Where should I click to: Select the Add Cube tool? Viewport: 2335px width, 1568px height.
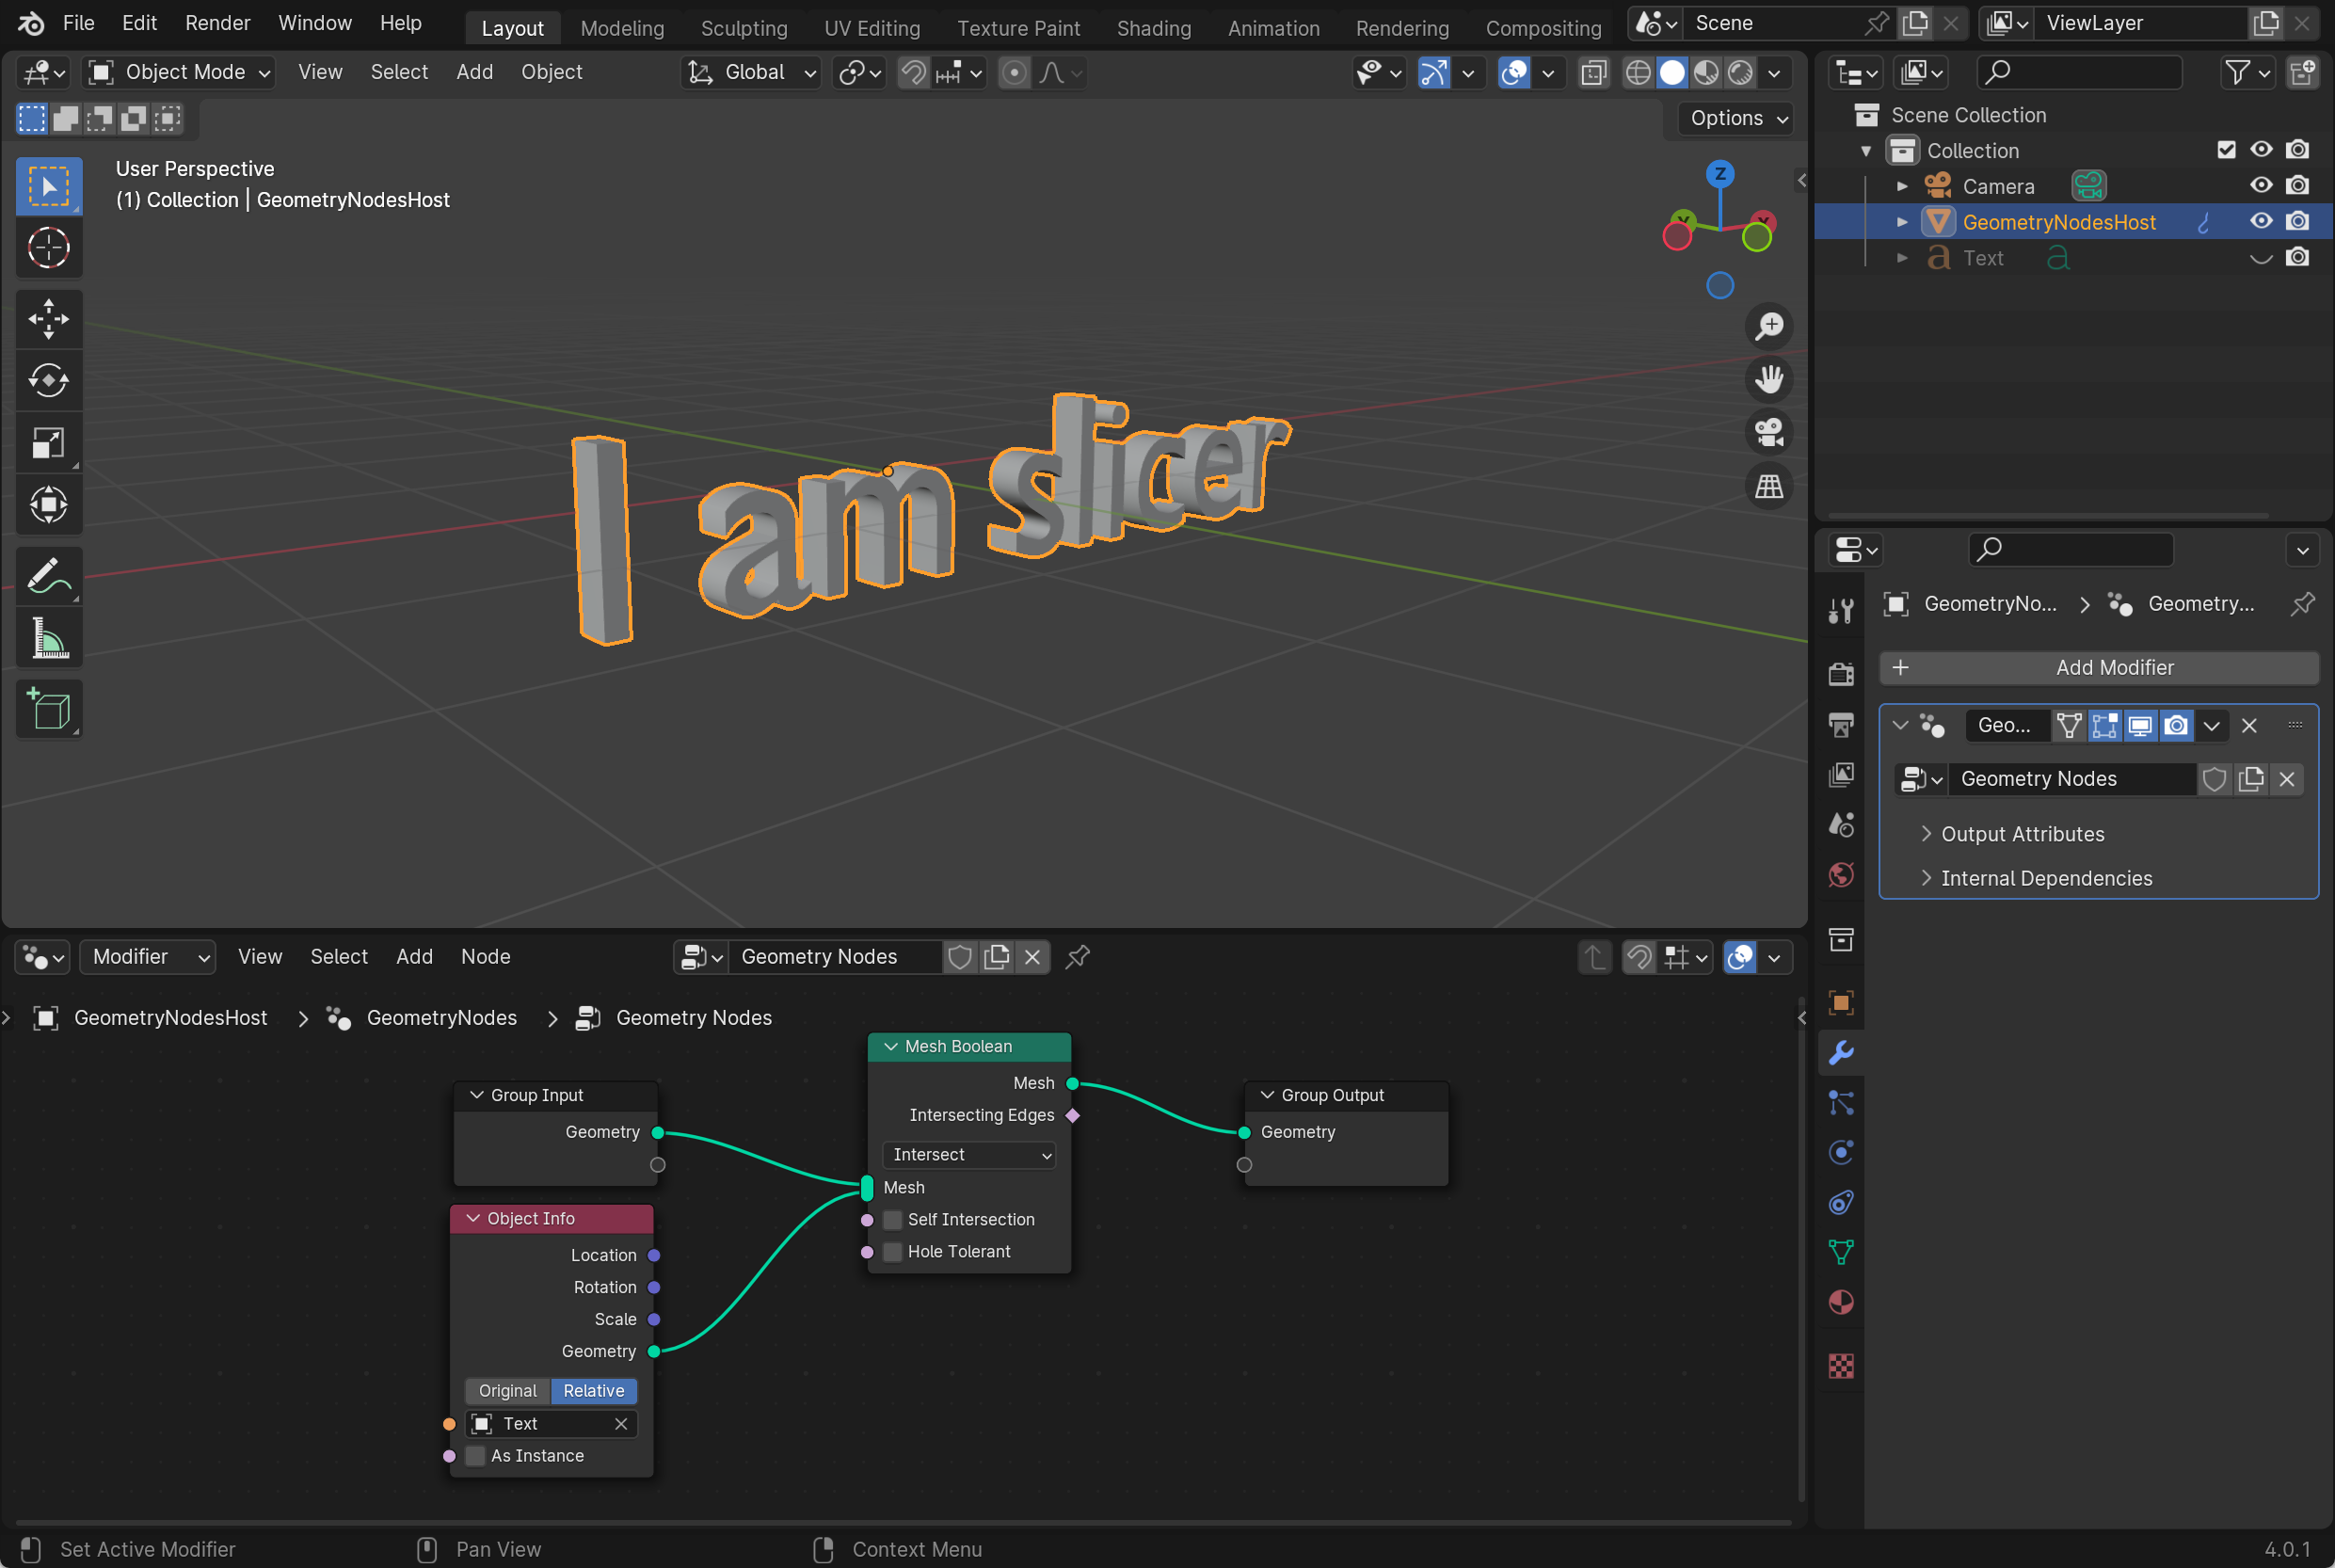point(49,708)
